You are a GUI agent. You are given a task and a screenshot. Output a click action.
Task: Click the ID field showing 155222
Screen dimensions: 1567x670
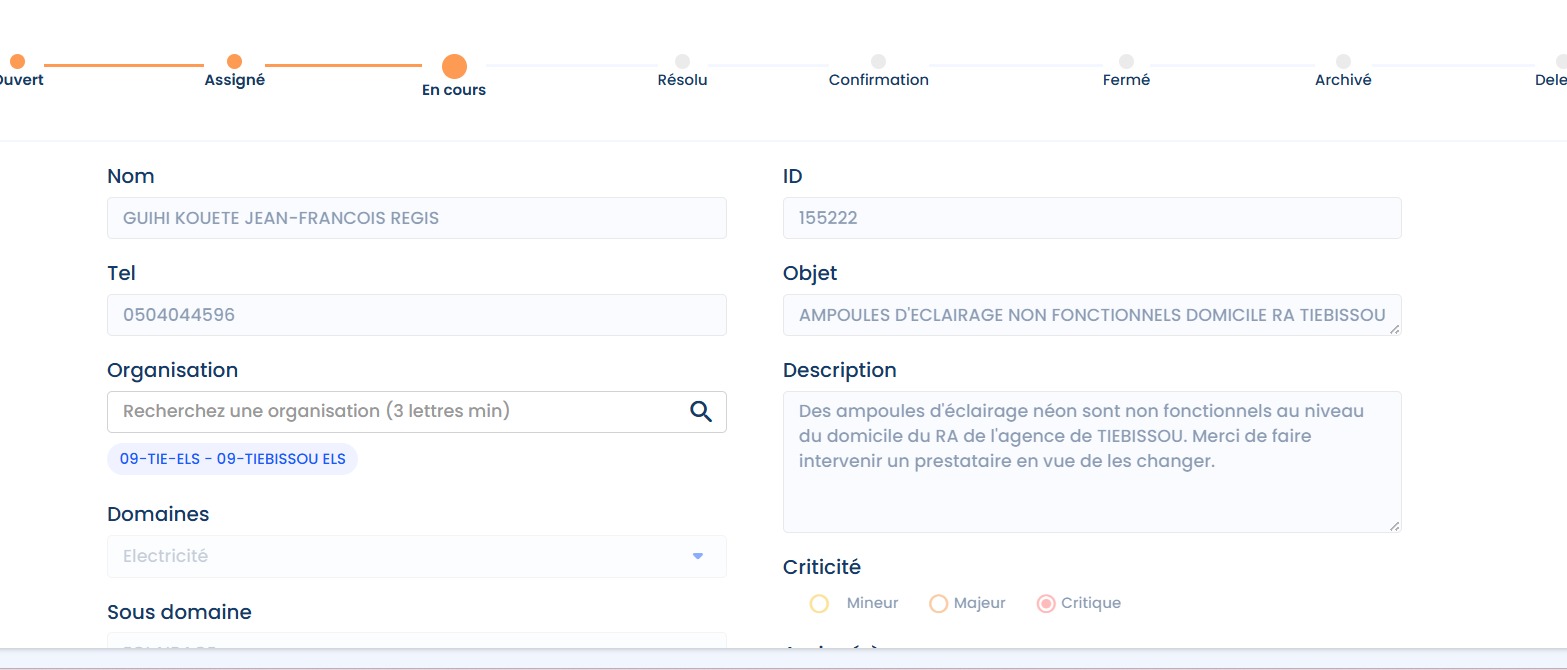1091,218
